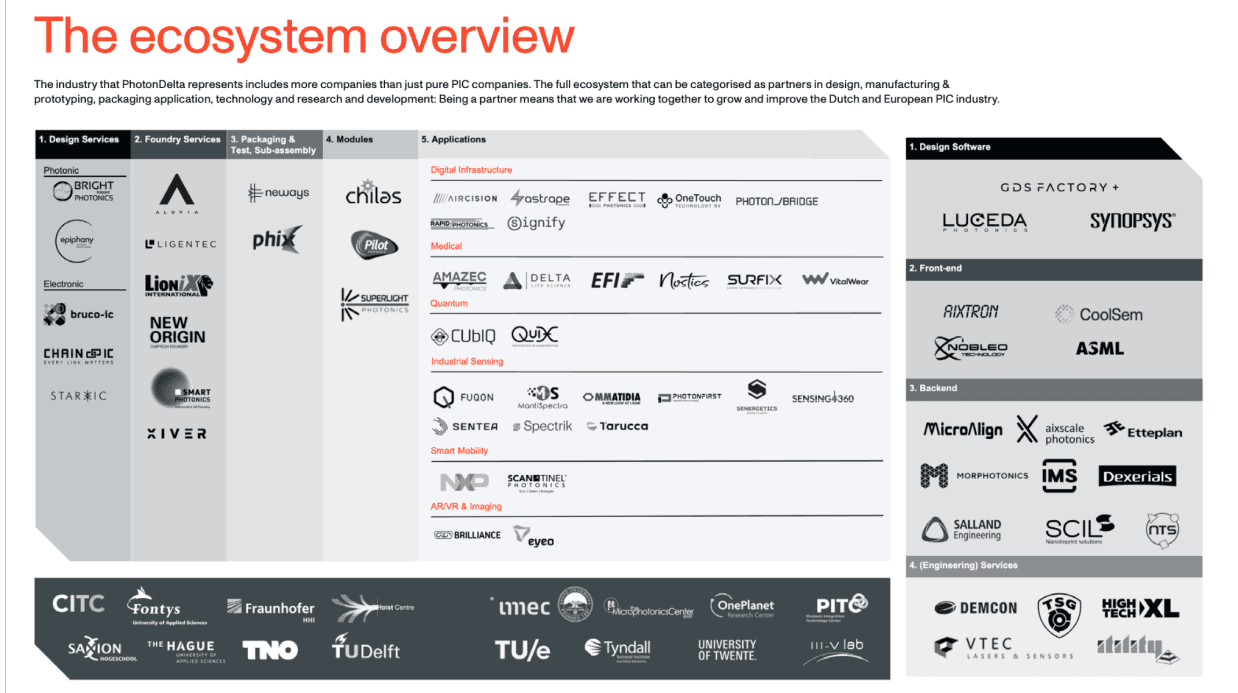Click the 'Digital Infrastructure' section label
The height and width of the screenshot is (693, 1238).
471,171
